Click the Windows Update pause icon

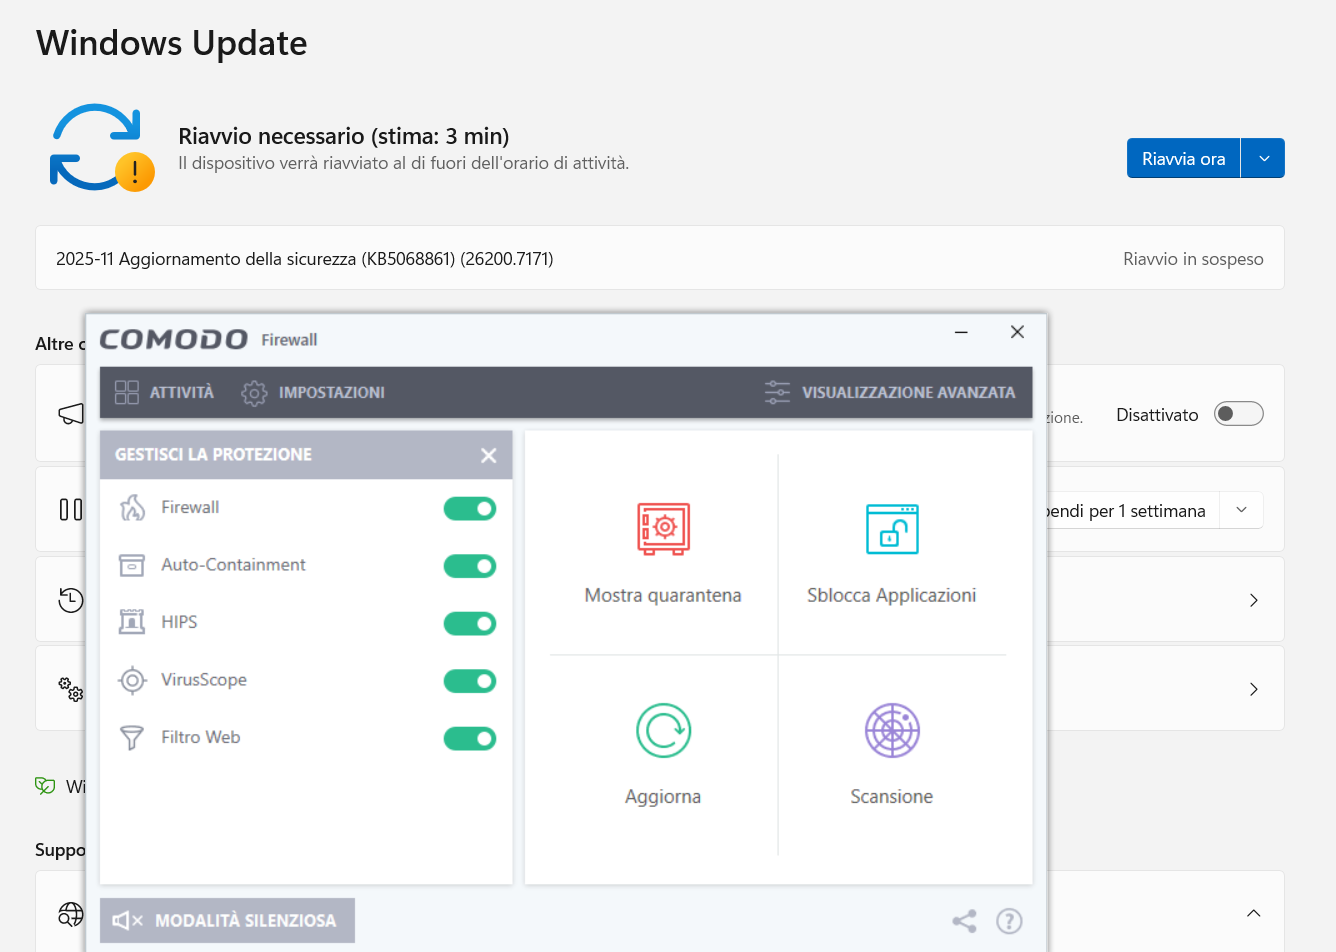tap(71, 510)
